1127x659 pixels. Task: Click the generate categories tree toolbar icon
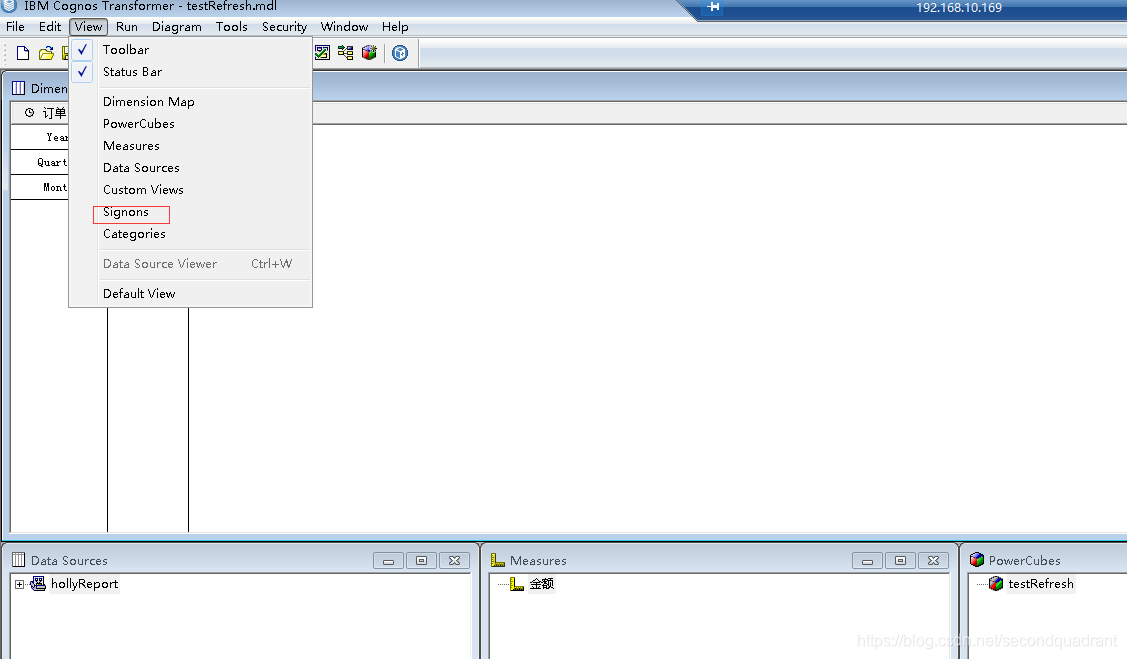click(346, 52)
